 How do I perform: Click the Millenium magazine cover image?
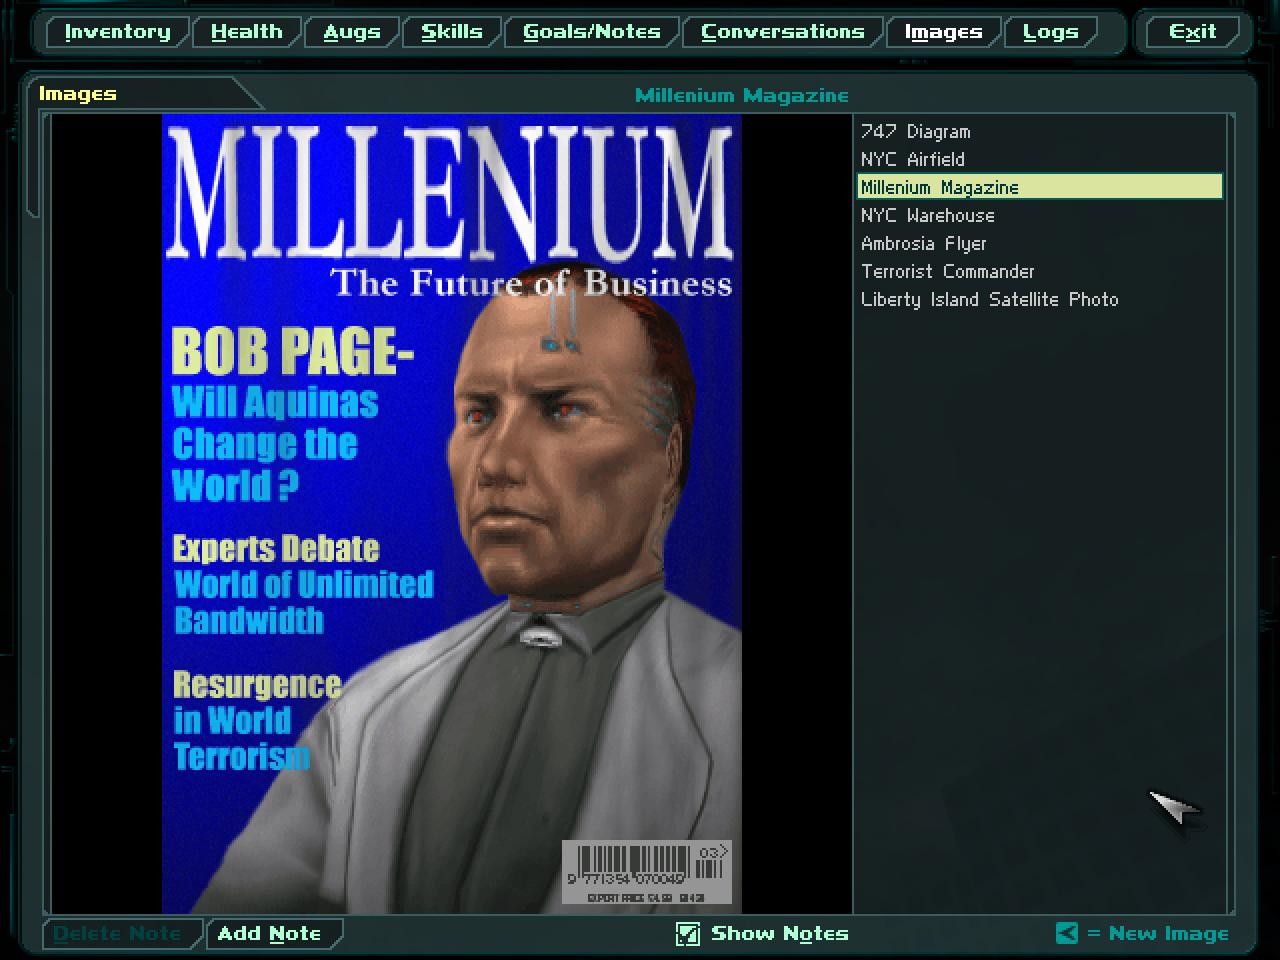tap(451, 513)
